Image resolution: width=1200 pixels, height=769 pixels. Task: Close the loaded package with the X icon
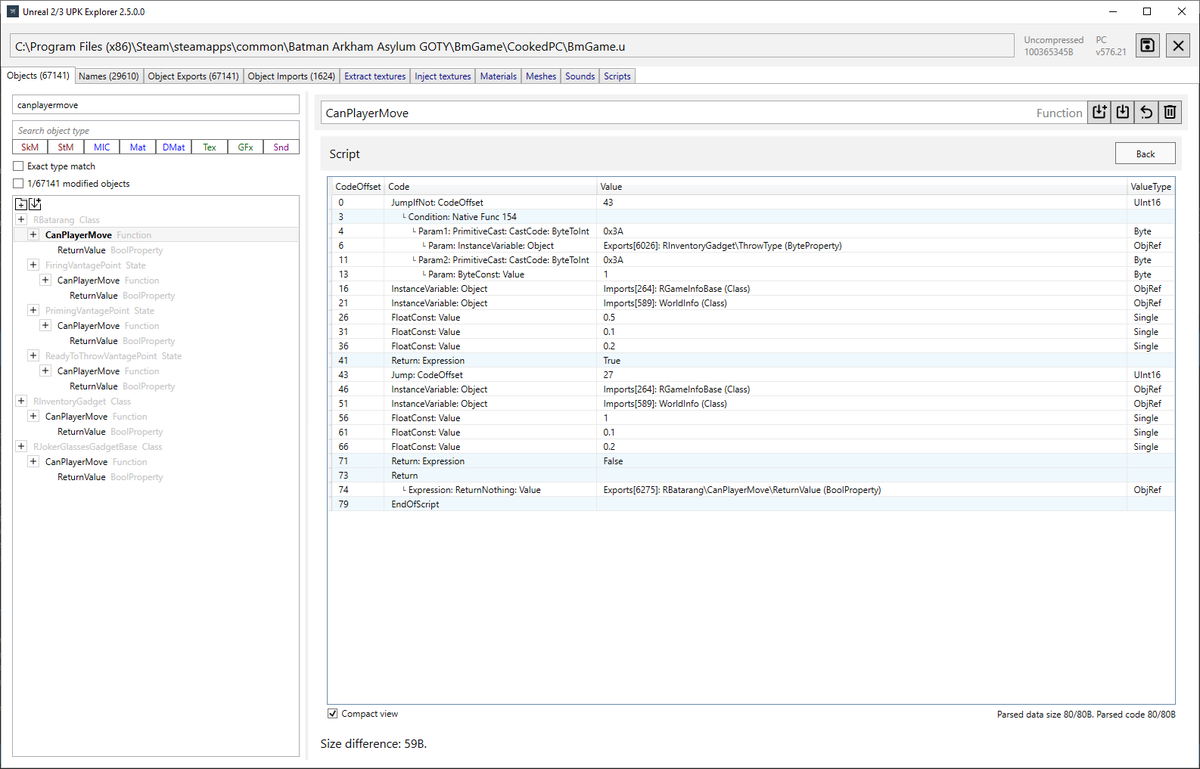click(1177, 45)
